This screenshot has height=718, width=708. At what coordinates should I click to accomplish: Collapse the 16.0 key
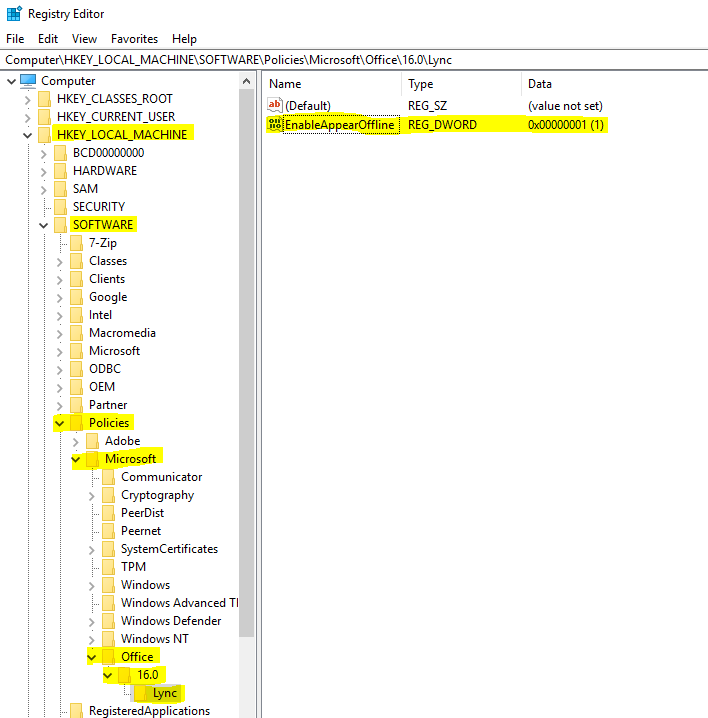coord(108,675)
